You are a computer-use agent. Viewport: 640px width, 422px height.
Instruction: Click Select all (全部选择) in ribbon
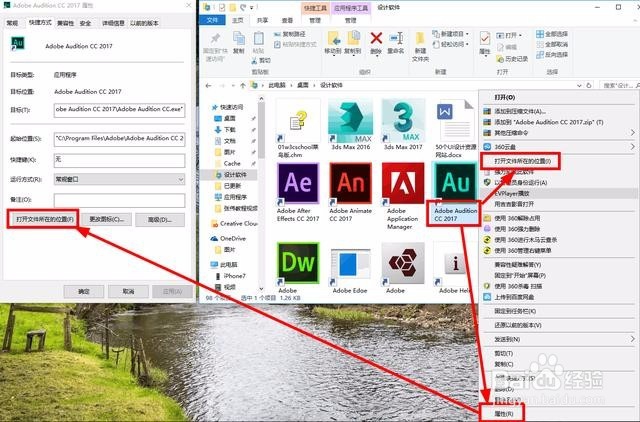(552, 34)
